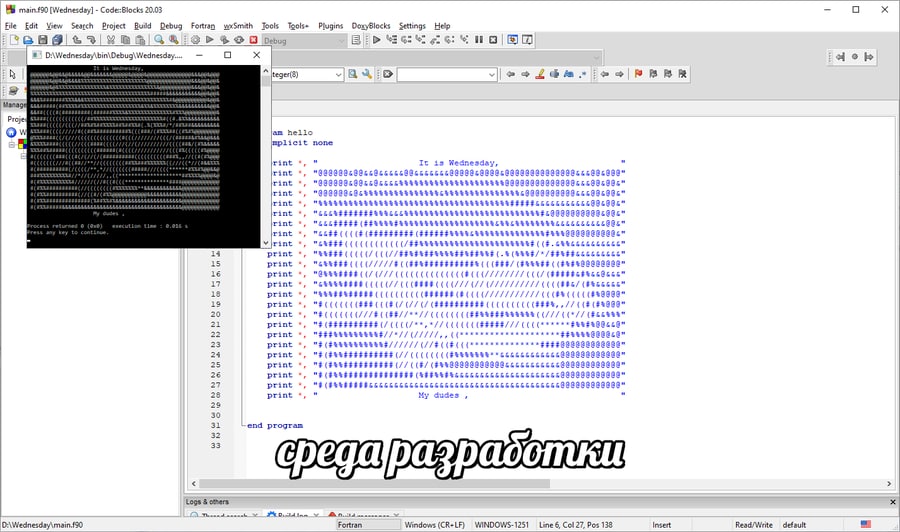
Task: Click the Jump forward icon at toolbar right
Action: click(x=869, y=56)
